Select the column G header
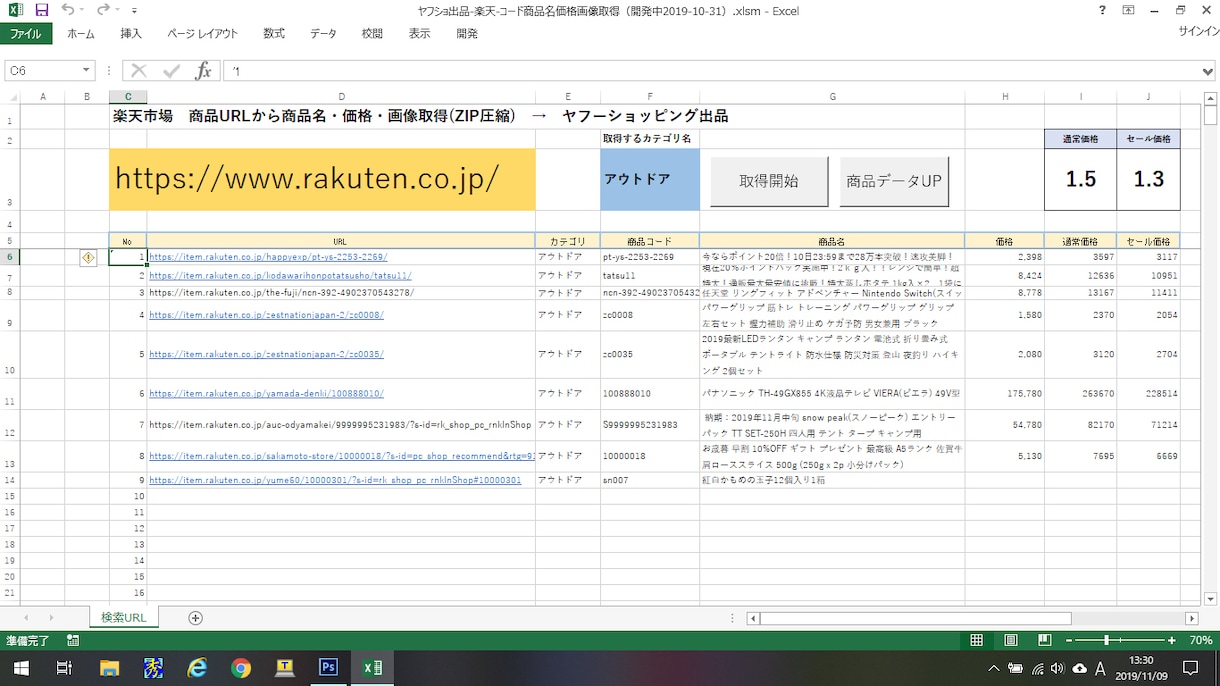This screenshot has width=1220, height=686. coord(832,96)
